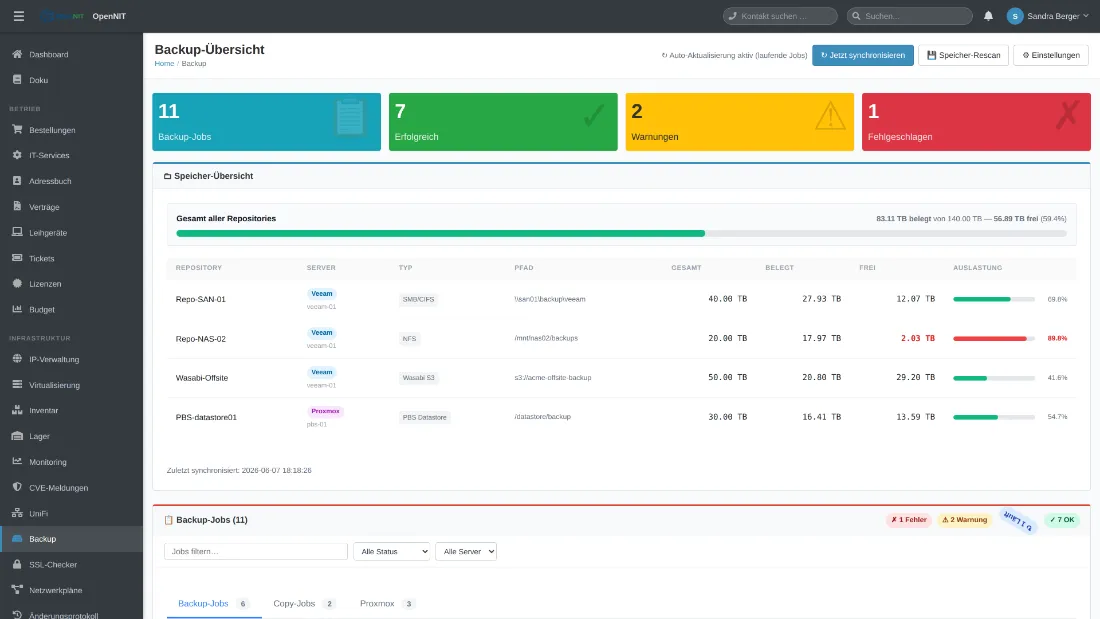Open the Einstellungen button

pyautogui.click(x=1051, y=55)
